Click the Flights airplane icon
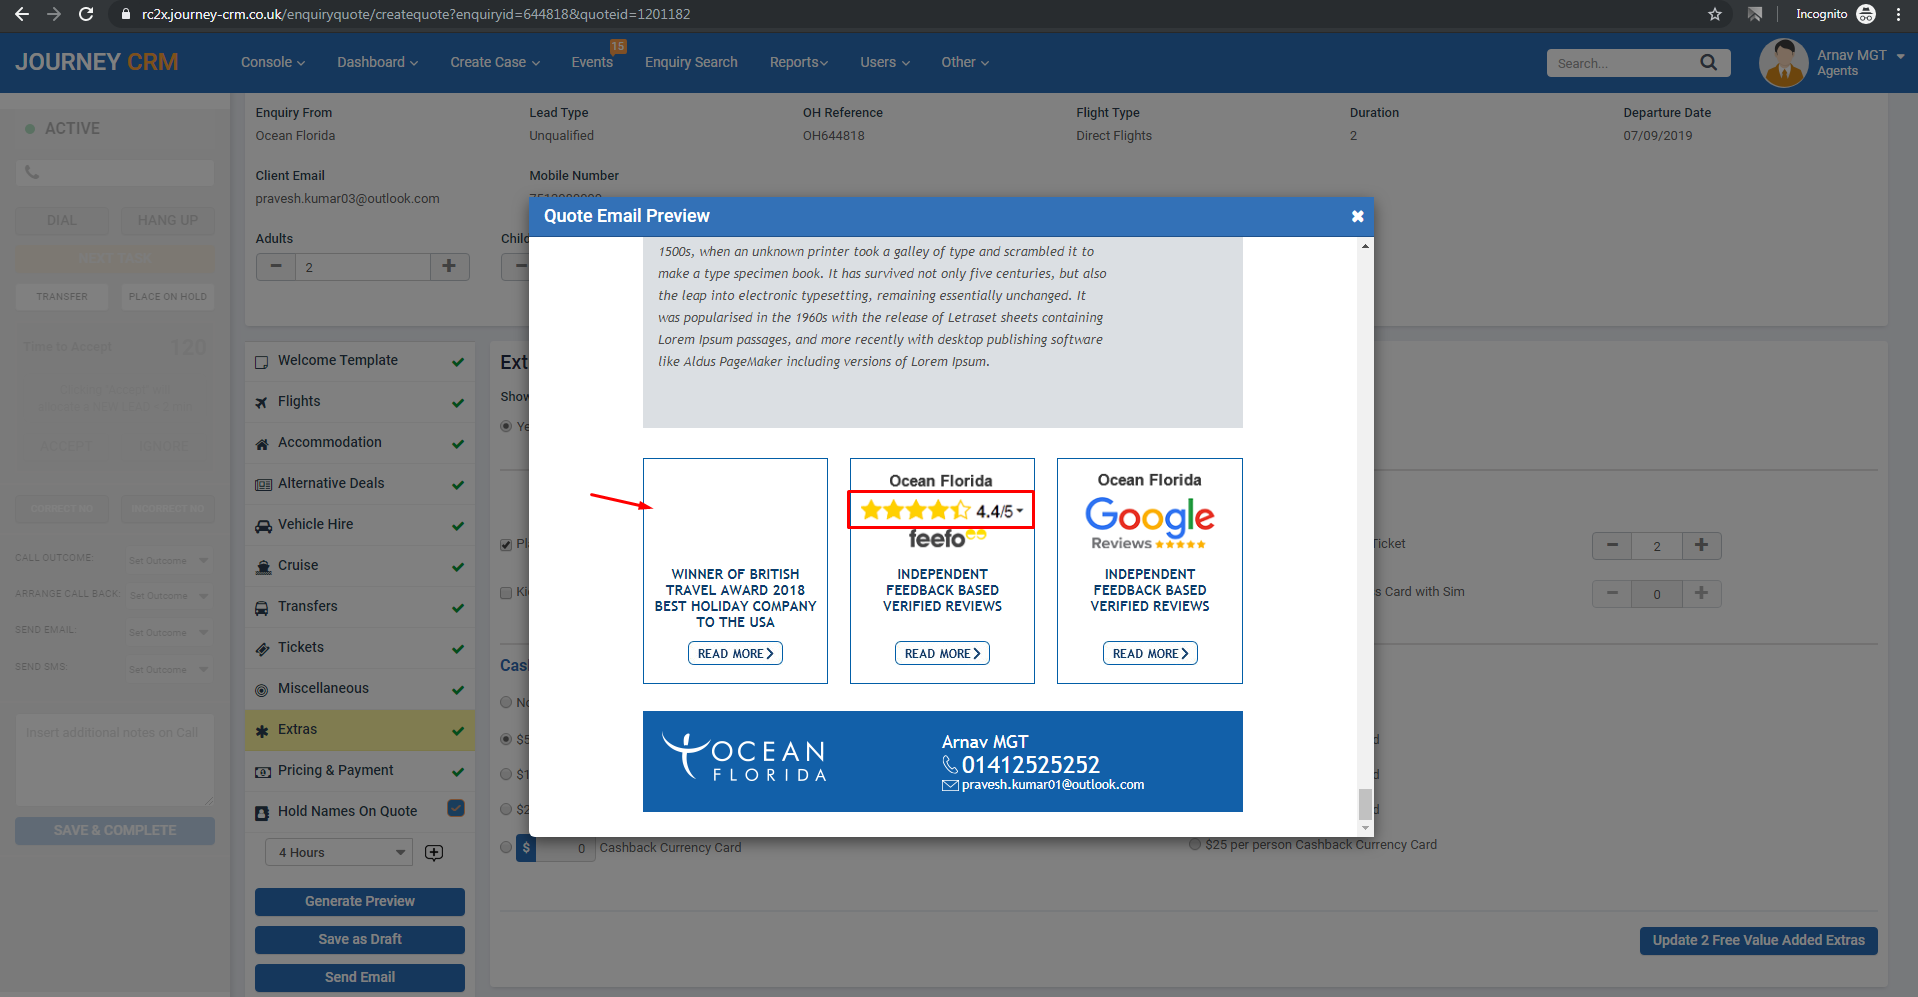1918x997 pixels. pos(262,402)
